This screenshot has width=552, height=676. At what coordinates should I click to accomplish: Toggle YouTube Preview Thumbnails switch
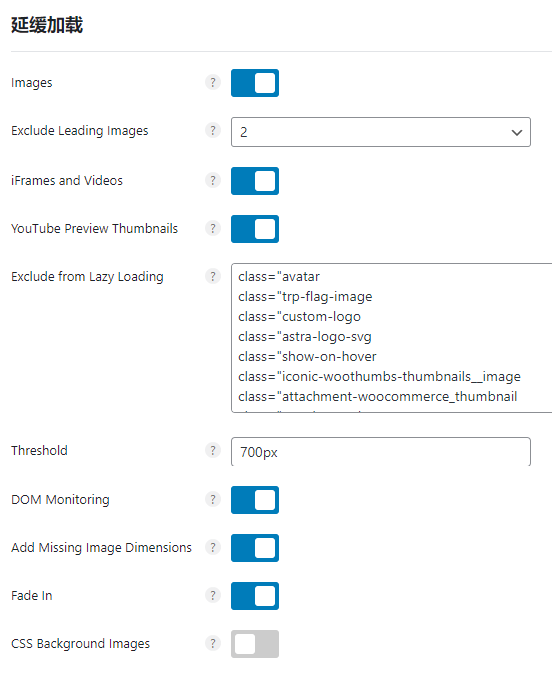coord(255,229)
